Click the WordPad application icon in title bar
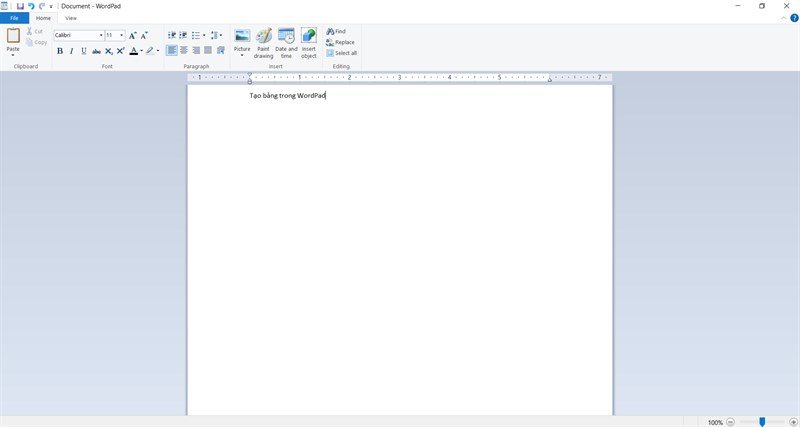The image size is (800, 427). pos(5,6)
